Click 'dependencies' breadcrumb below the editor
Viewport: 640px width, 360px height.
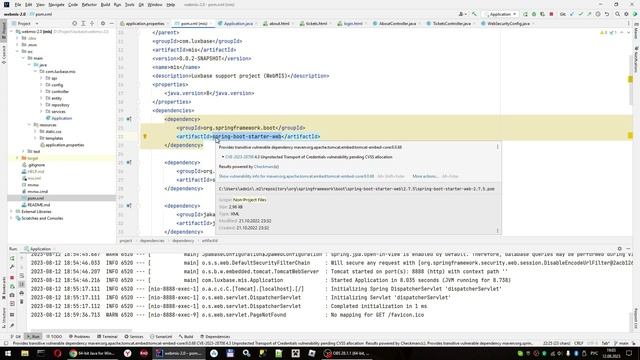click(x=152, y=241)
